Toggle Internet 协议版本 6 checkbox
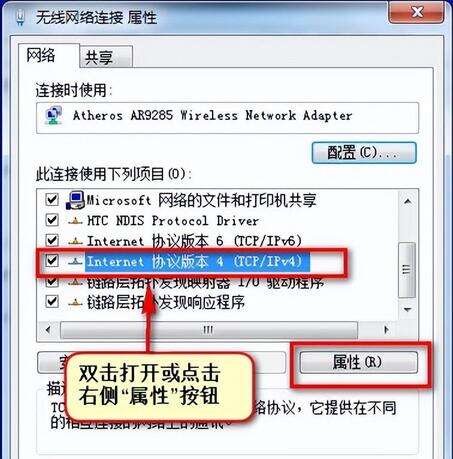Screen dimensions: 453x459 click(52, 240)
